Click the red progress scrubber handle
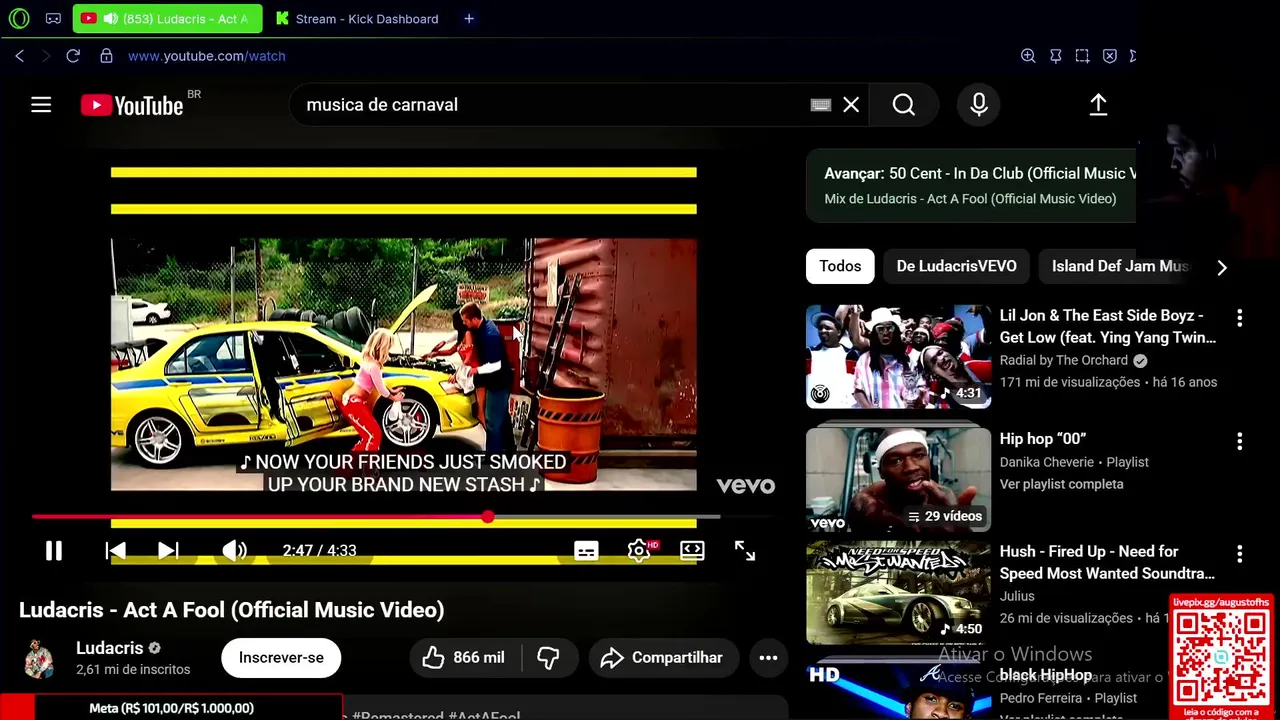 [x=487, y=517]
